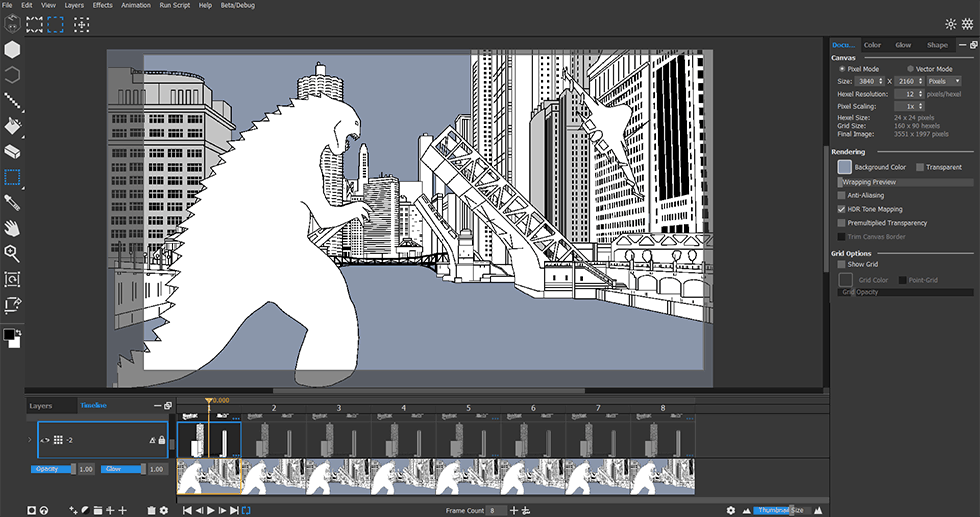The image size is (980, 517).
Task: Click the layer mask circle icon at bottom
Action: 31,511
